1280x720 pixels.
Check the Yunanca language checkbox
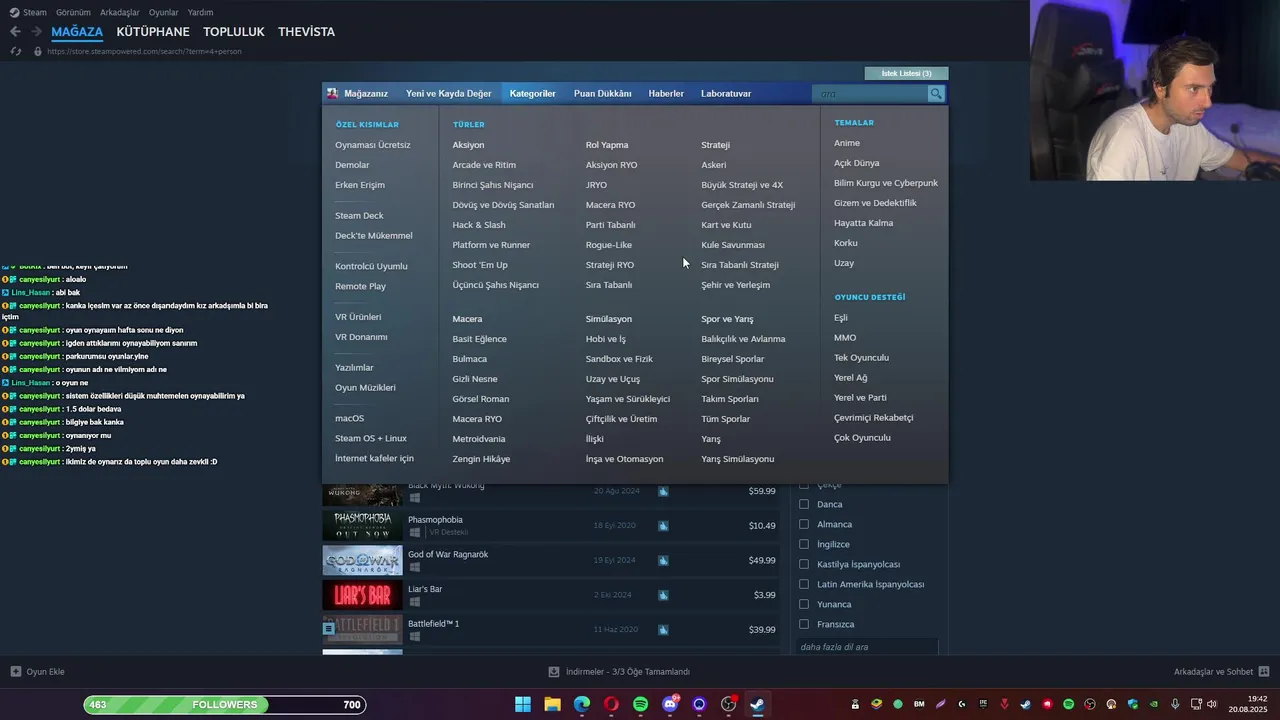point(803,604)
